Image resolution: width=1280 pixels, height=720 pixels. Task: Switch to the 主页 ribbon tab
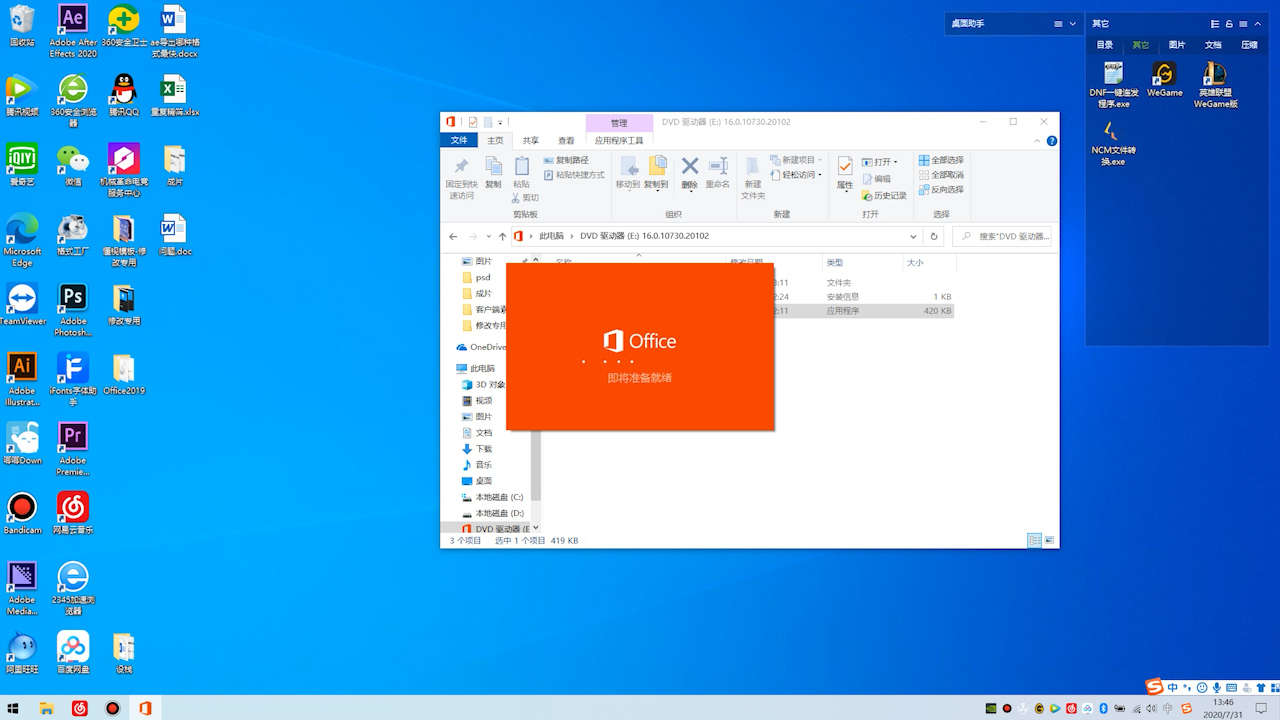(495, 141)
